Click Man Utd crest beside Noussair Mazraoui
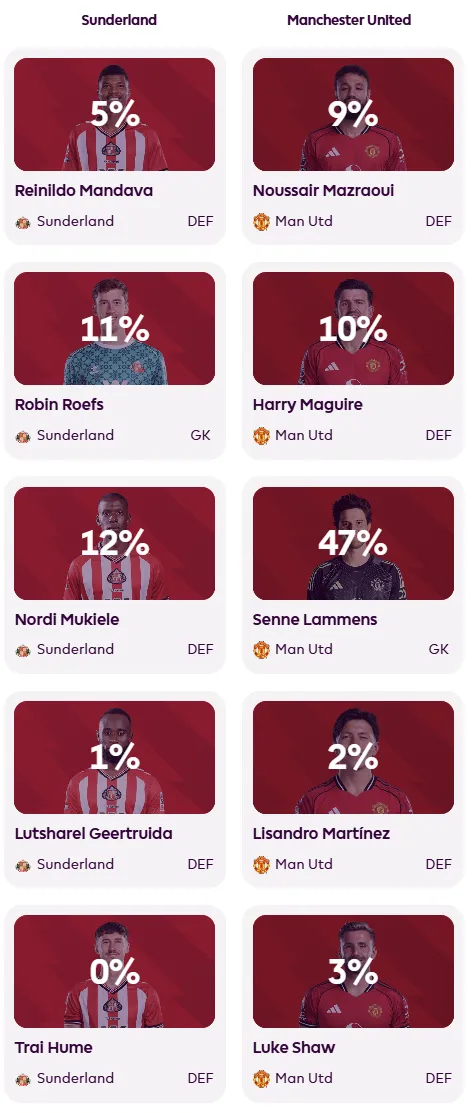The height and width of the screenshot is (1113, 474). [x=261, y=221]
